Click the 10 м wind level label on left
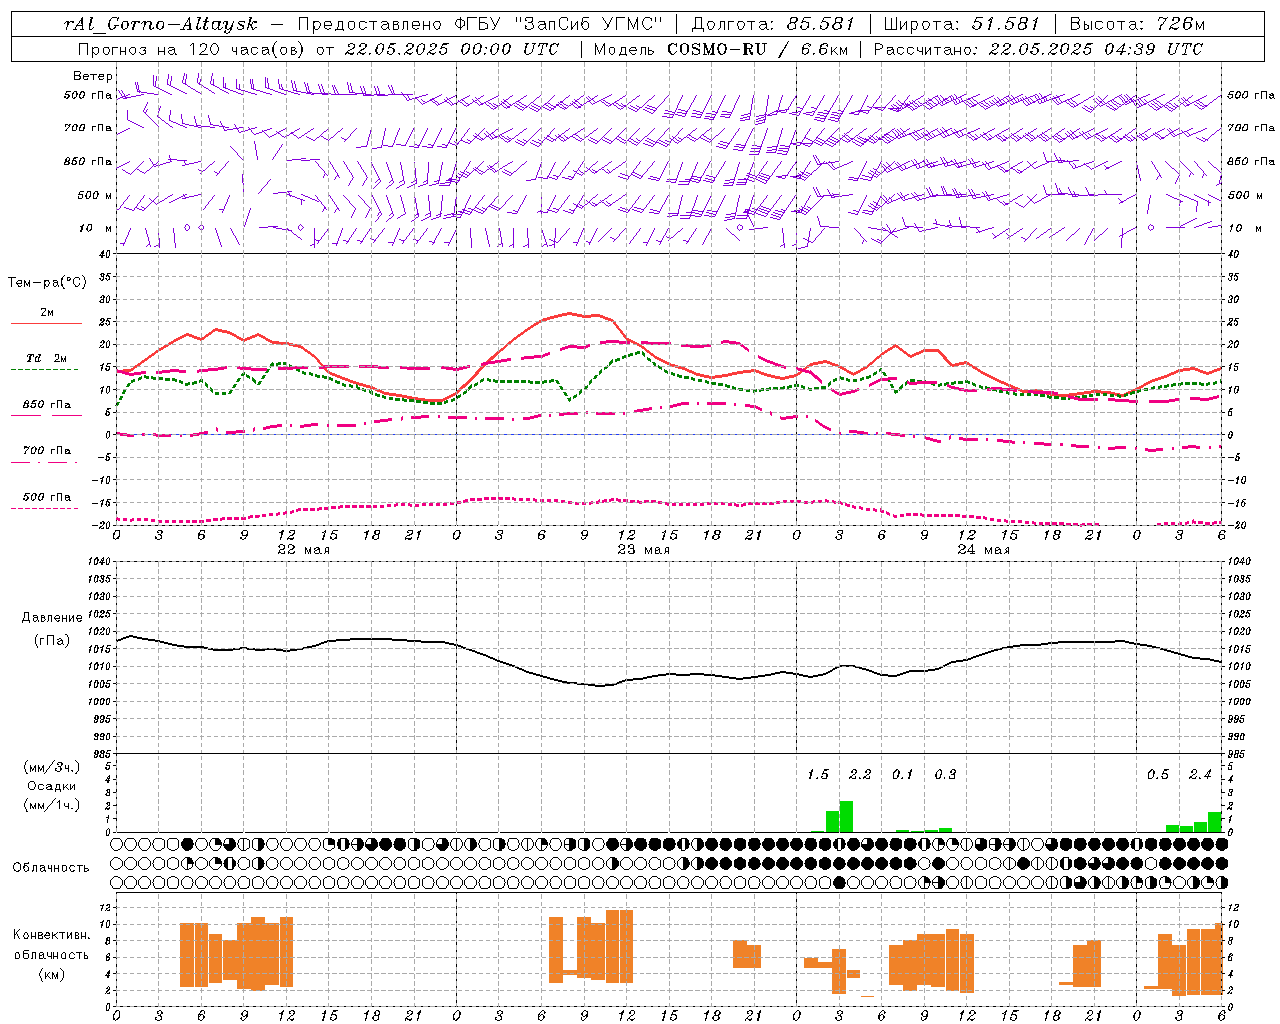This screenshot has width=1280, height=1024. 96,228
